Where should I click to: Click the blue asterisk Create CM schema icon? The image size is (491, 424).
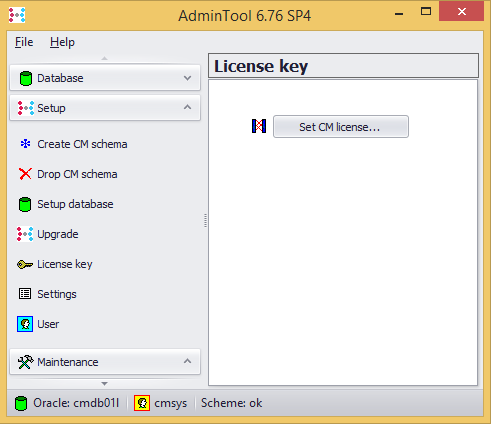(x=25, y=144)
